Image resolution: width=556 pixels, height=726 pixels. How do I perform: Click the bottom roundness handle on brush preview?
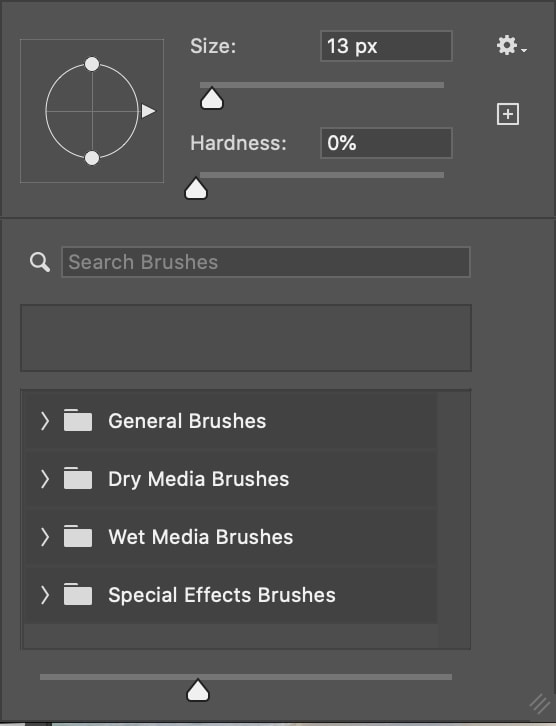[x=92, y=158]
